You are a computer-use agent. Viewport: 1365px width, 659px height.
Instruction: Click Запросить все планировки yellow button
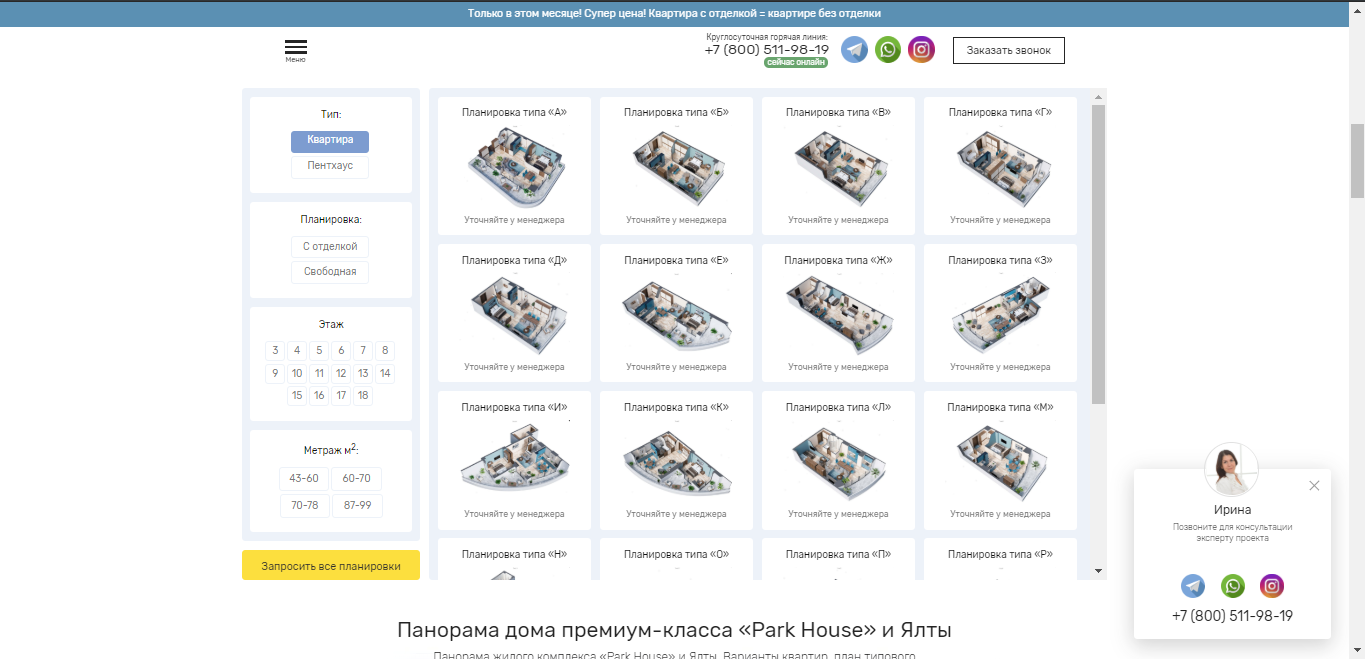[x=331, y=565]
